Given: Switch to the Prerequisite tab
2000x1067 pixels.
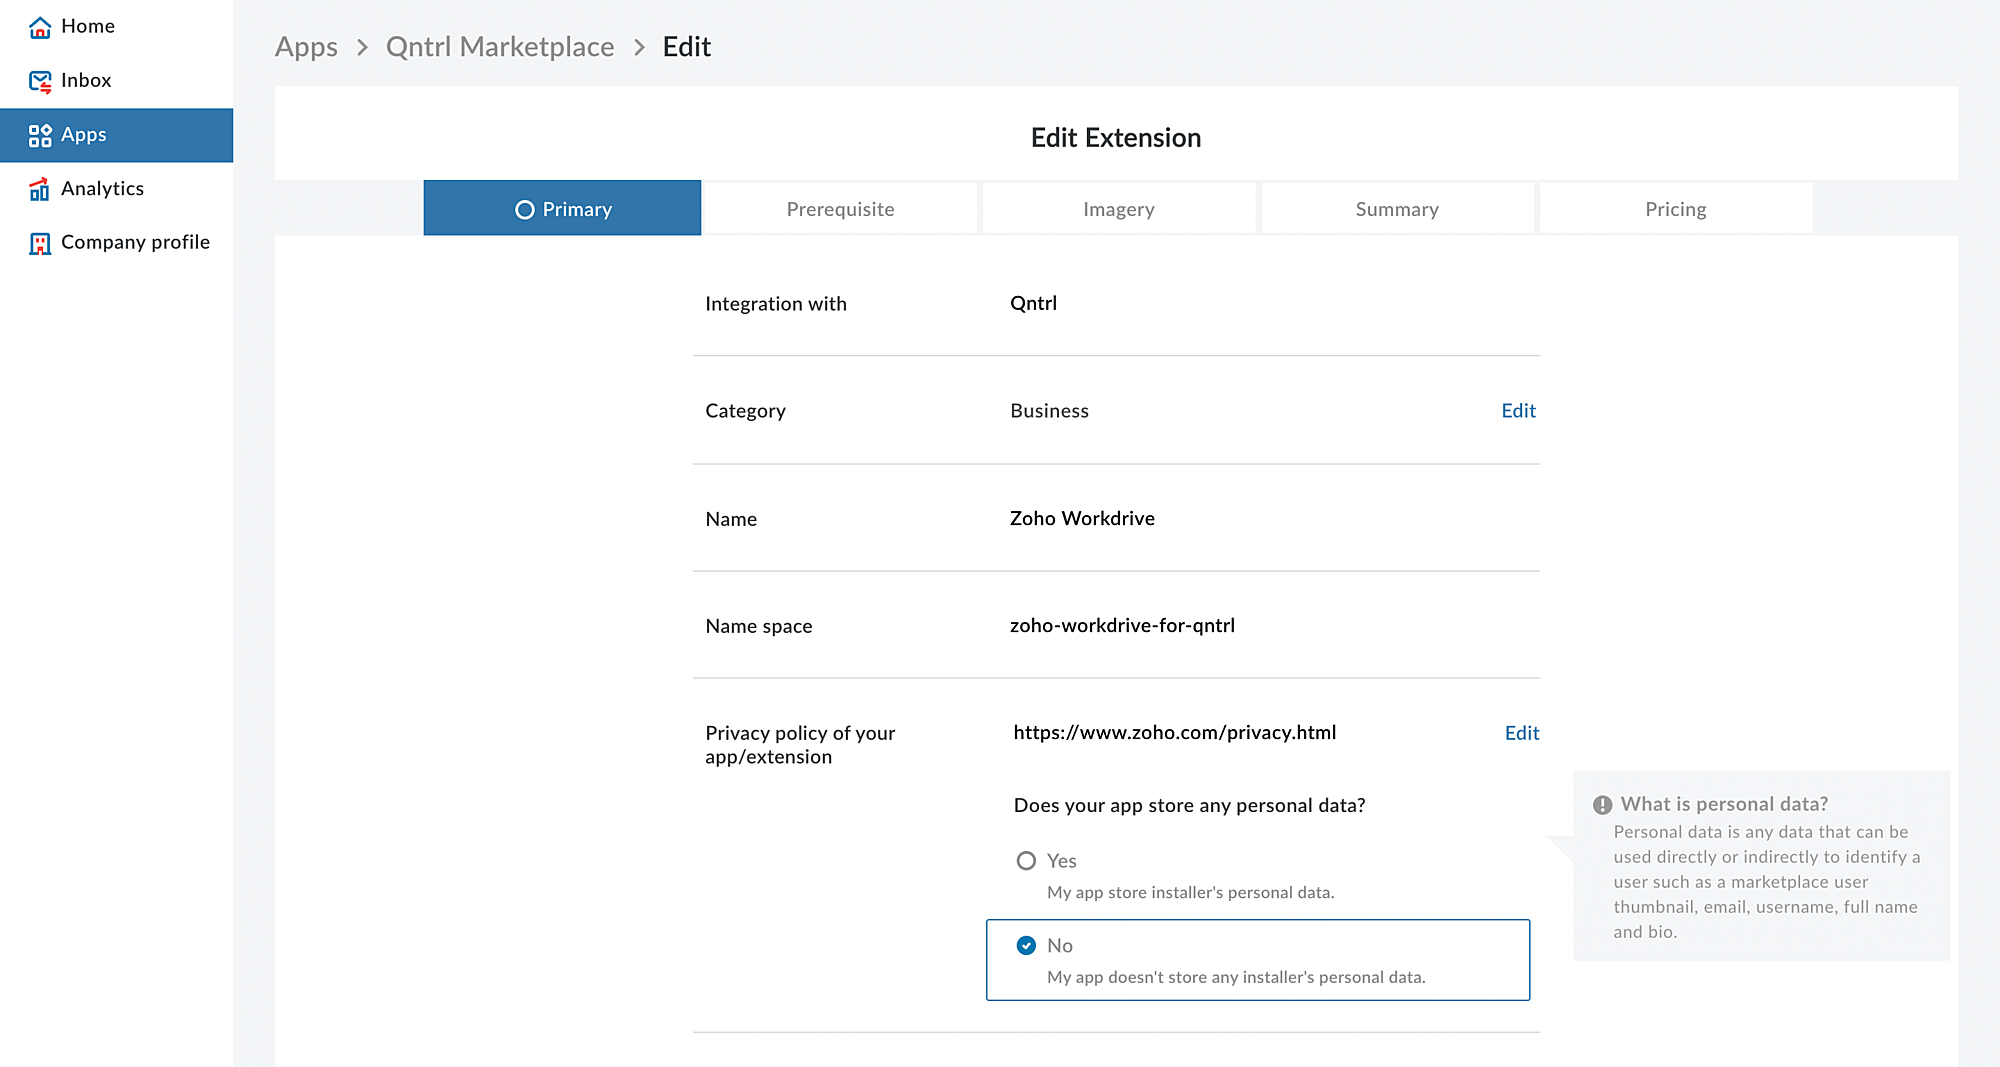Looking at the screenshot, I should (840, 209).
